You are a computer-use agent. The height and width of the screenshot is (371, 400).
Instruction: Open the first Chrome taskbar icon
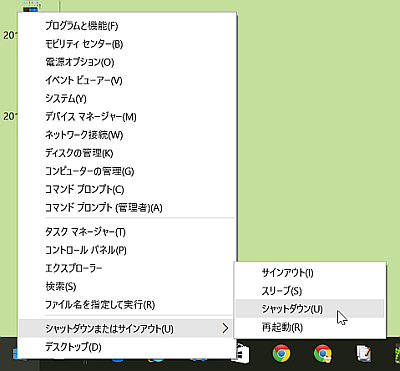pyautogui.click(x=281, y=354)
